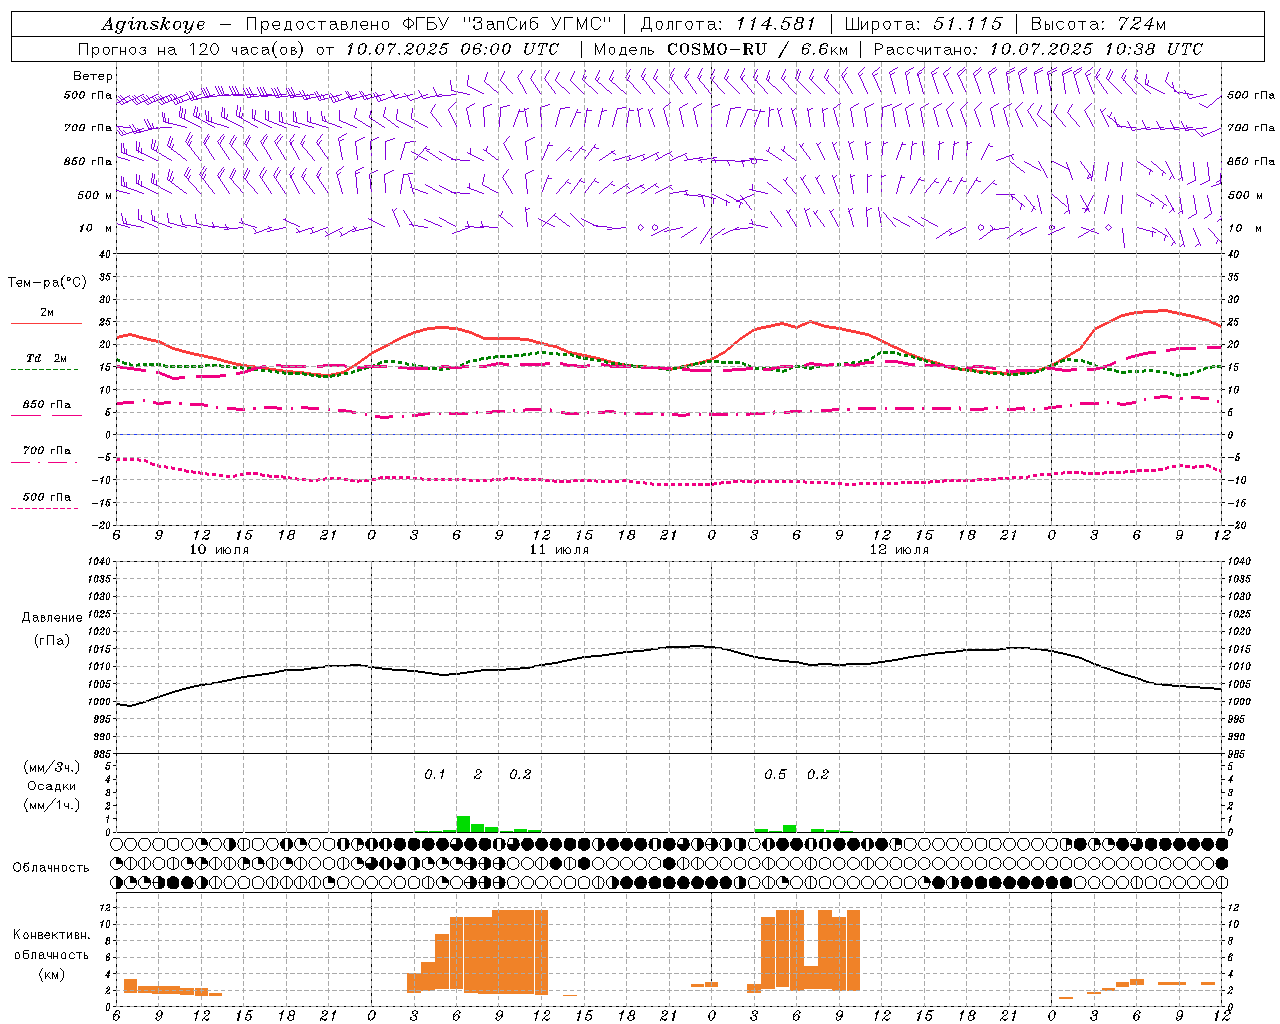Click the Конвективн. convective cloud label
The image size is (1280, 1024).
[x=51, y=935]
